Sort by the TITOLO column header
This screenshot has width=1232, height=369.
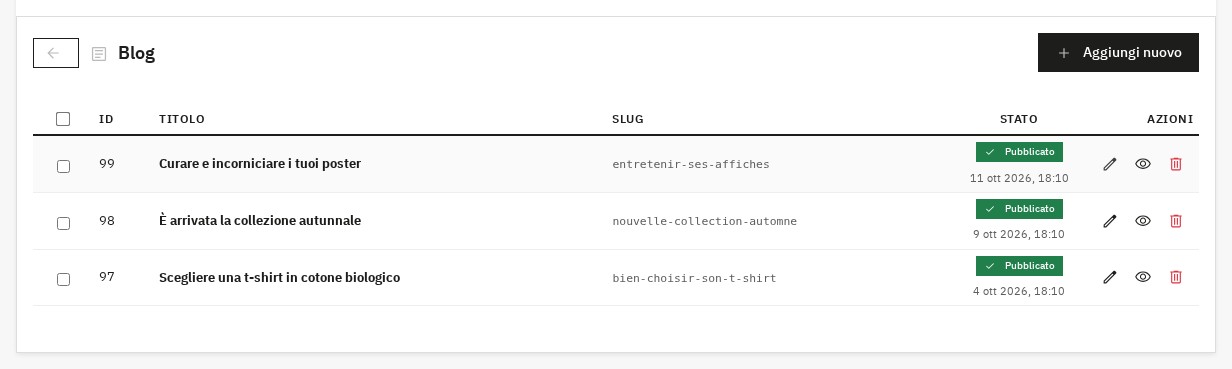182,119
